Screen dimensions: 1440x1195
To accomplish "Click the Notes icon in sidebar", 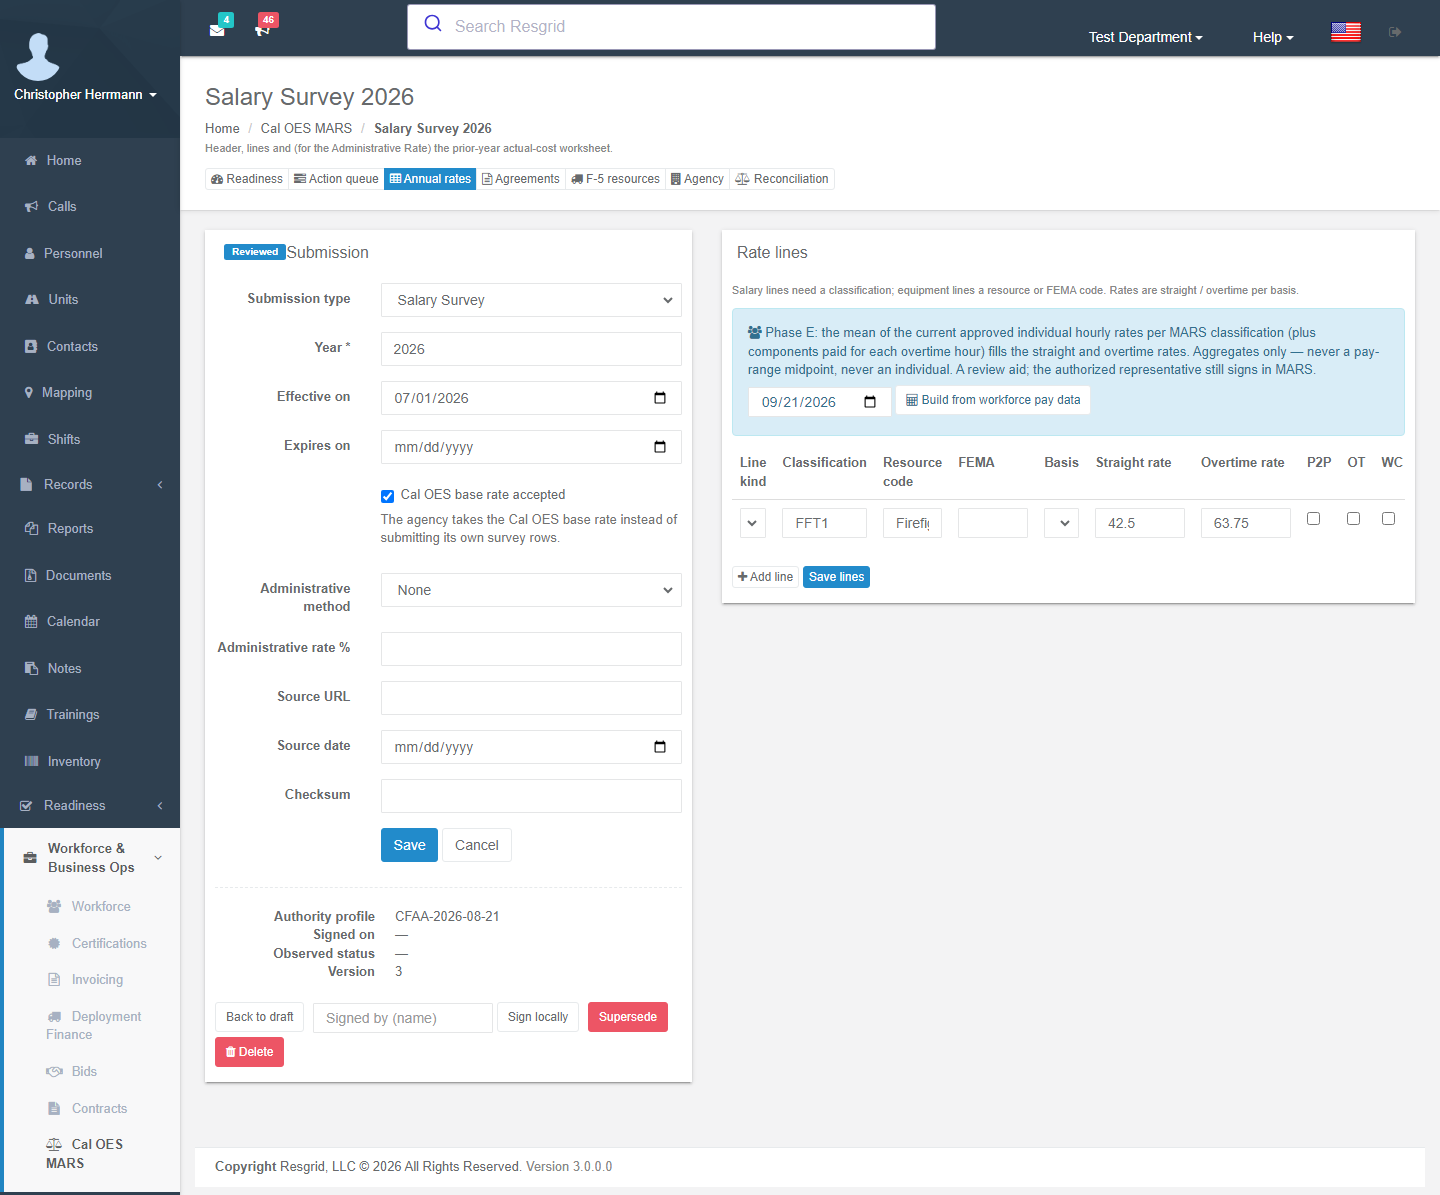I will coord(31,668).
